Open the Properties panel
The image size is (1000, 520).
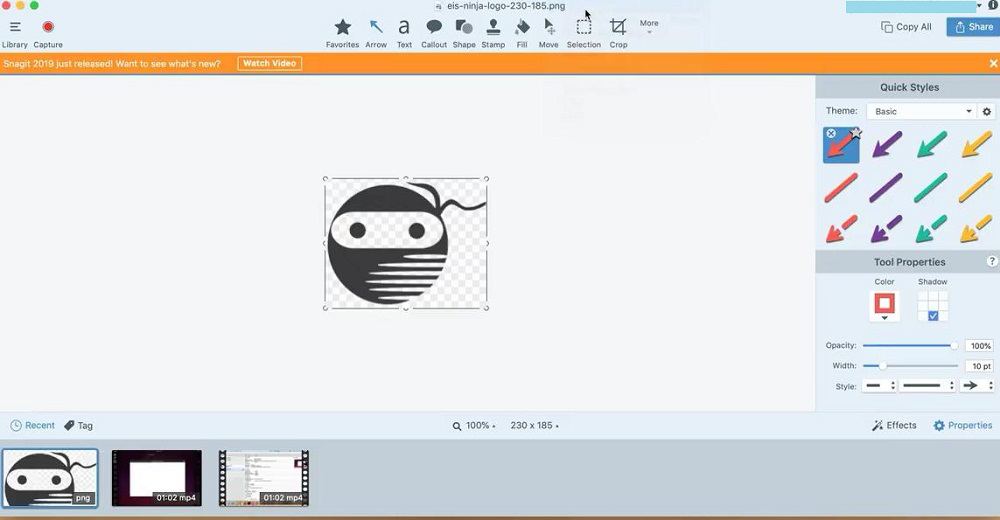[963, 426]
